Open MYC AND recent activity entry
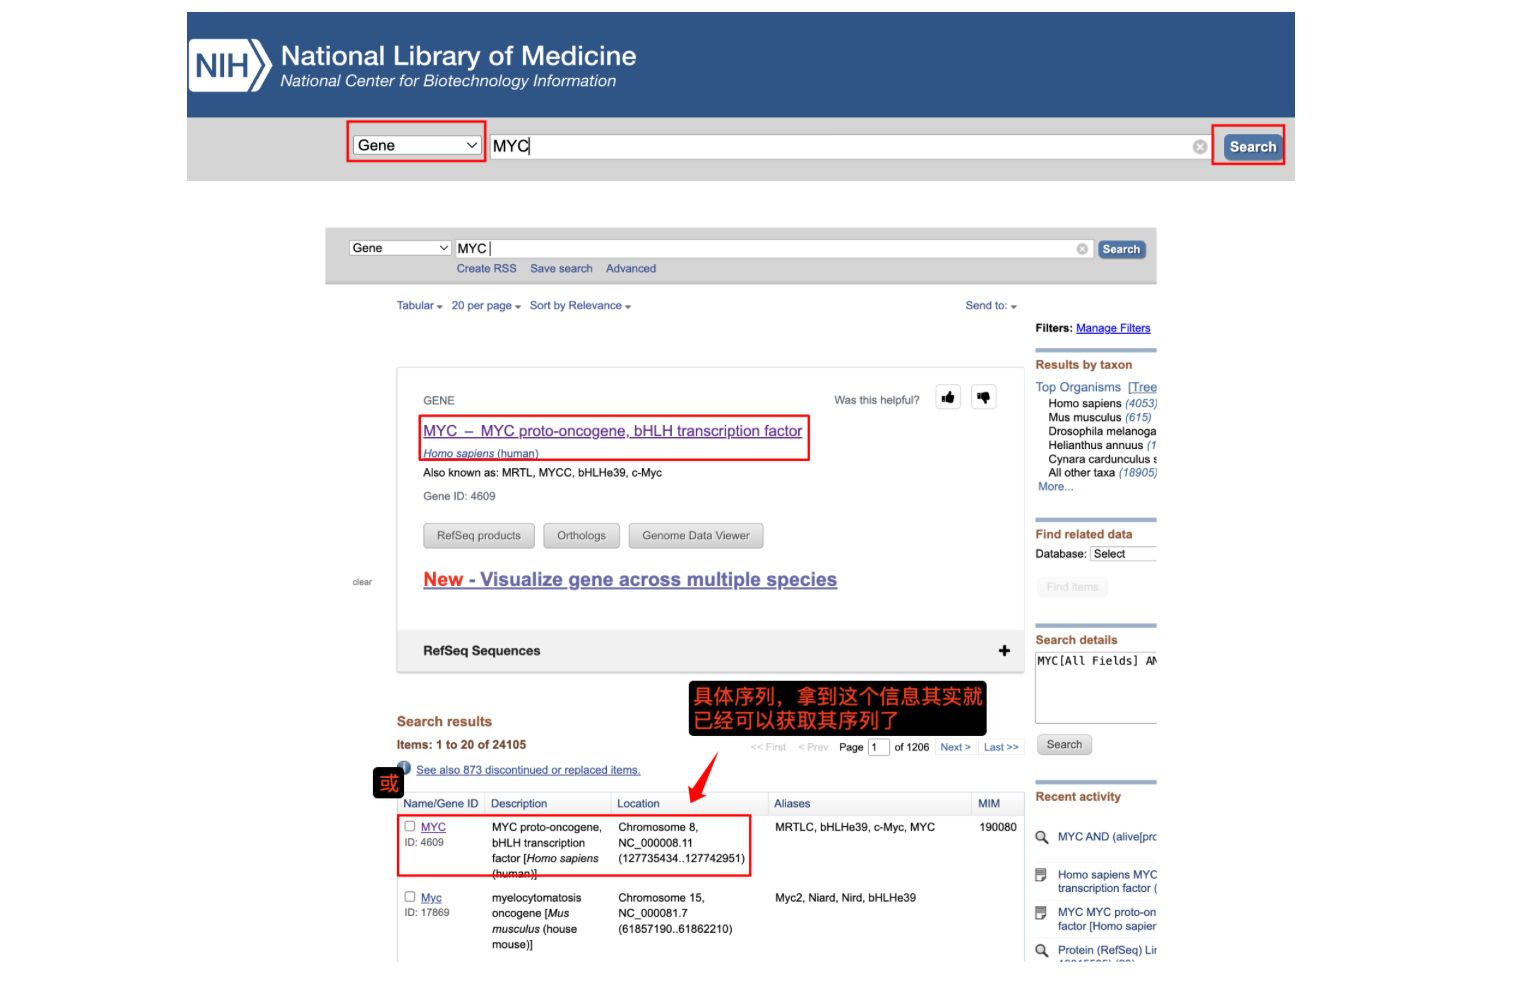The image size is (1532, 982). pos(1107,837)
